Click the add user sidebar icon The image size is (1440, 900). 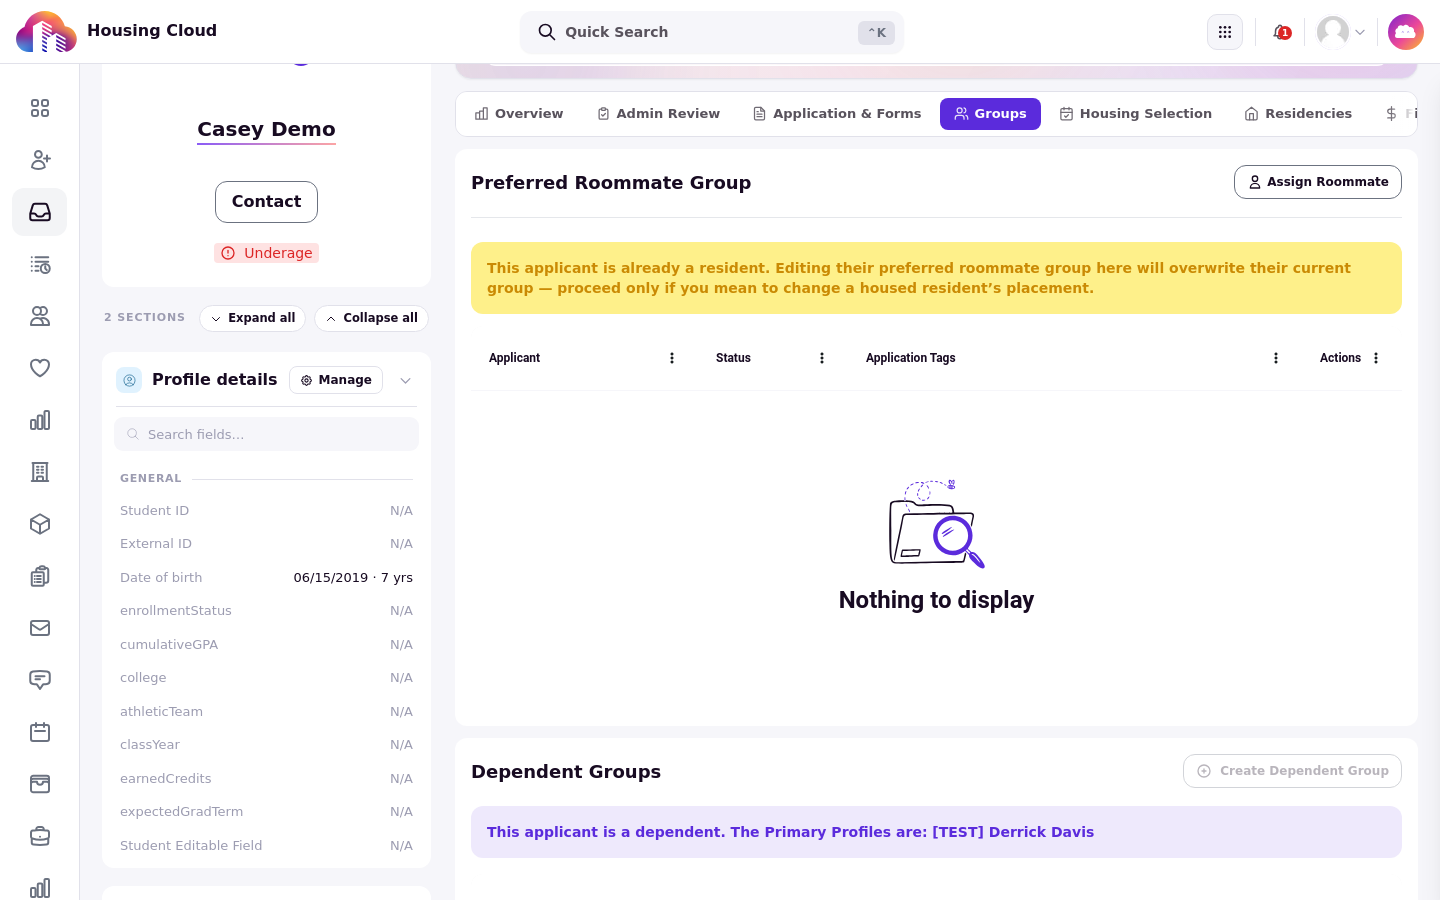(40, 160)
